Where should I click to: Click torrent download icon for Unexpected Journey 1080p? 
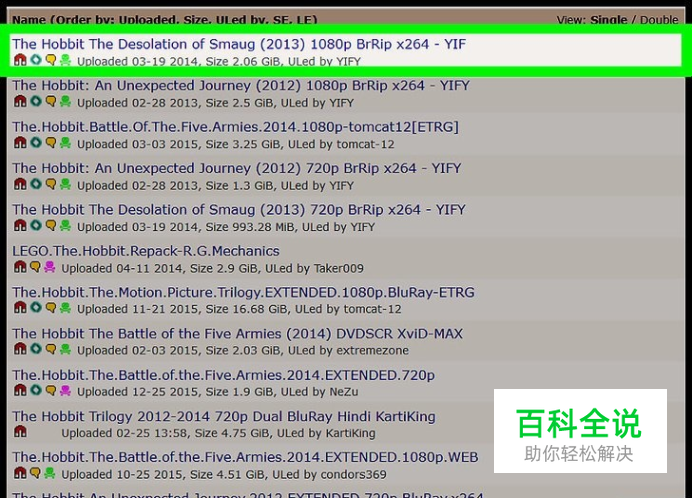(36, 102)
